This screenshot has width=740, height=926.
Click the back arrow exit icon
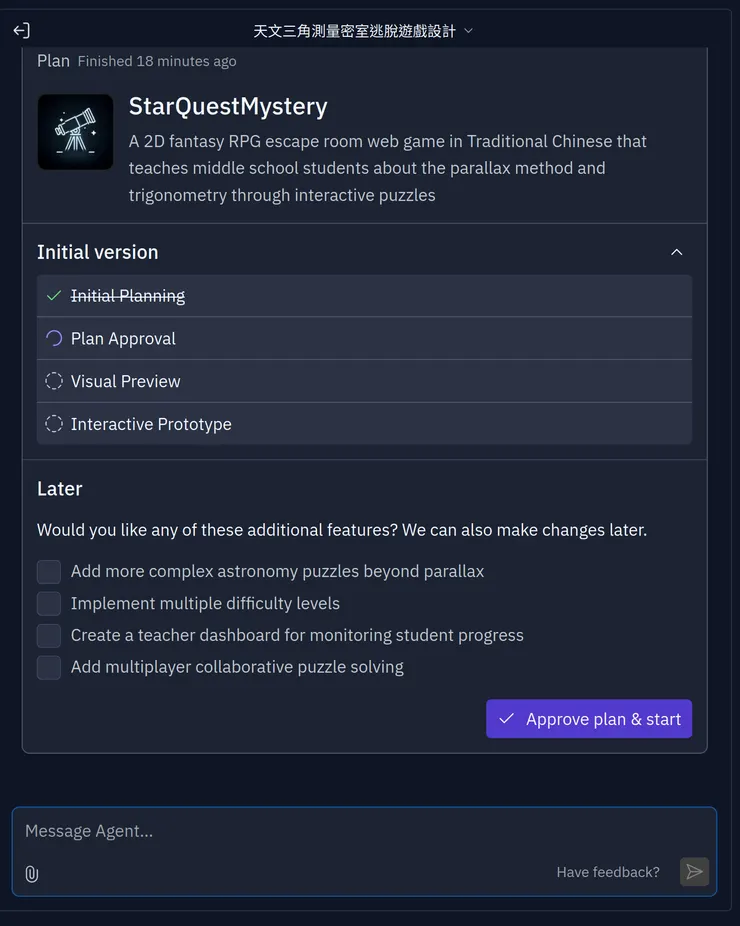21,31
